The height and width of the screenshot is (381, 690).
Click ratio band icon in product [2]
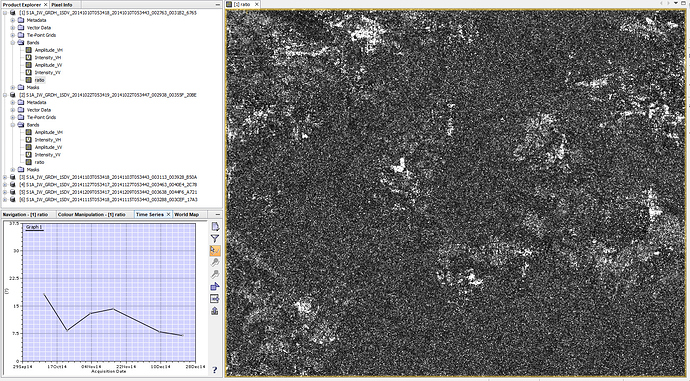tap(29, 162)
